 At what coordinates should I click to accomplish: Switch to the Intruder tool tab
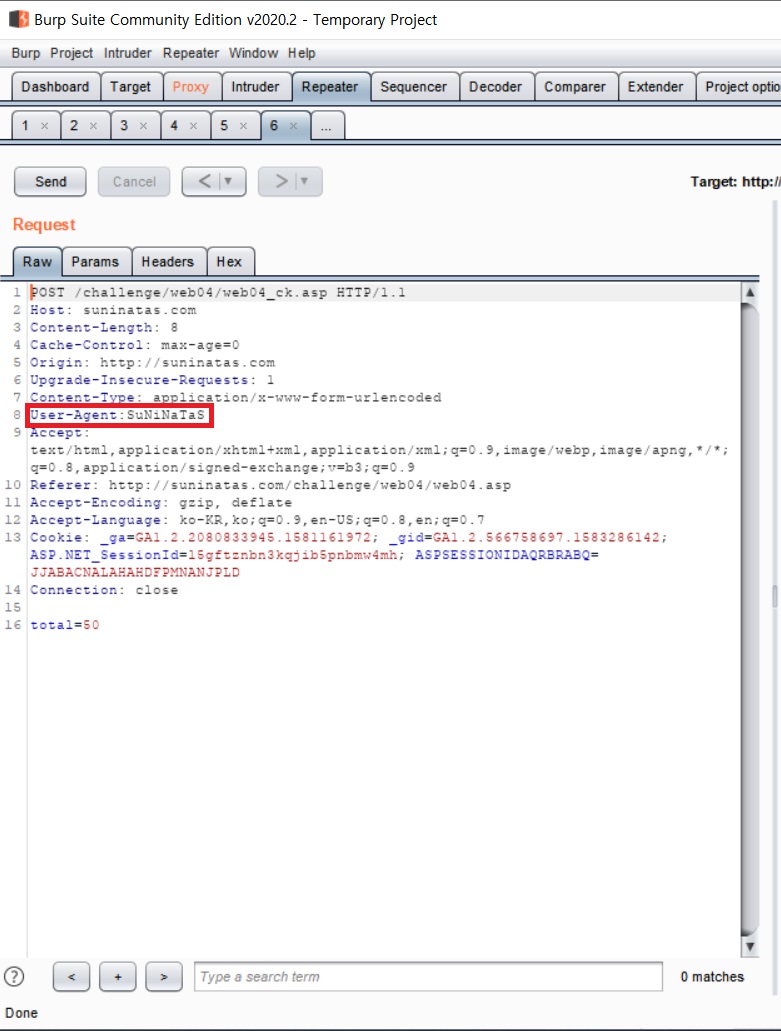[255, 87]
